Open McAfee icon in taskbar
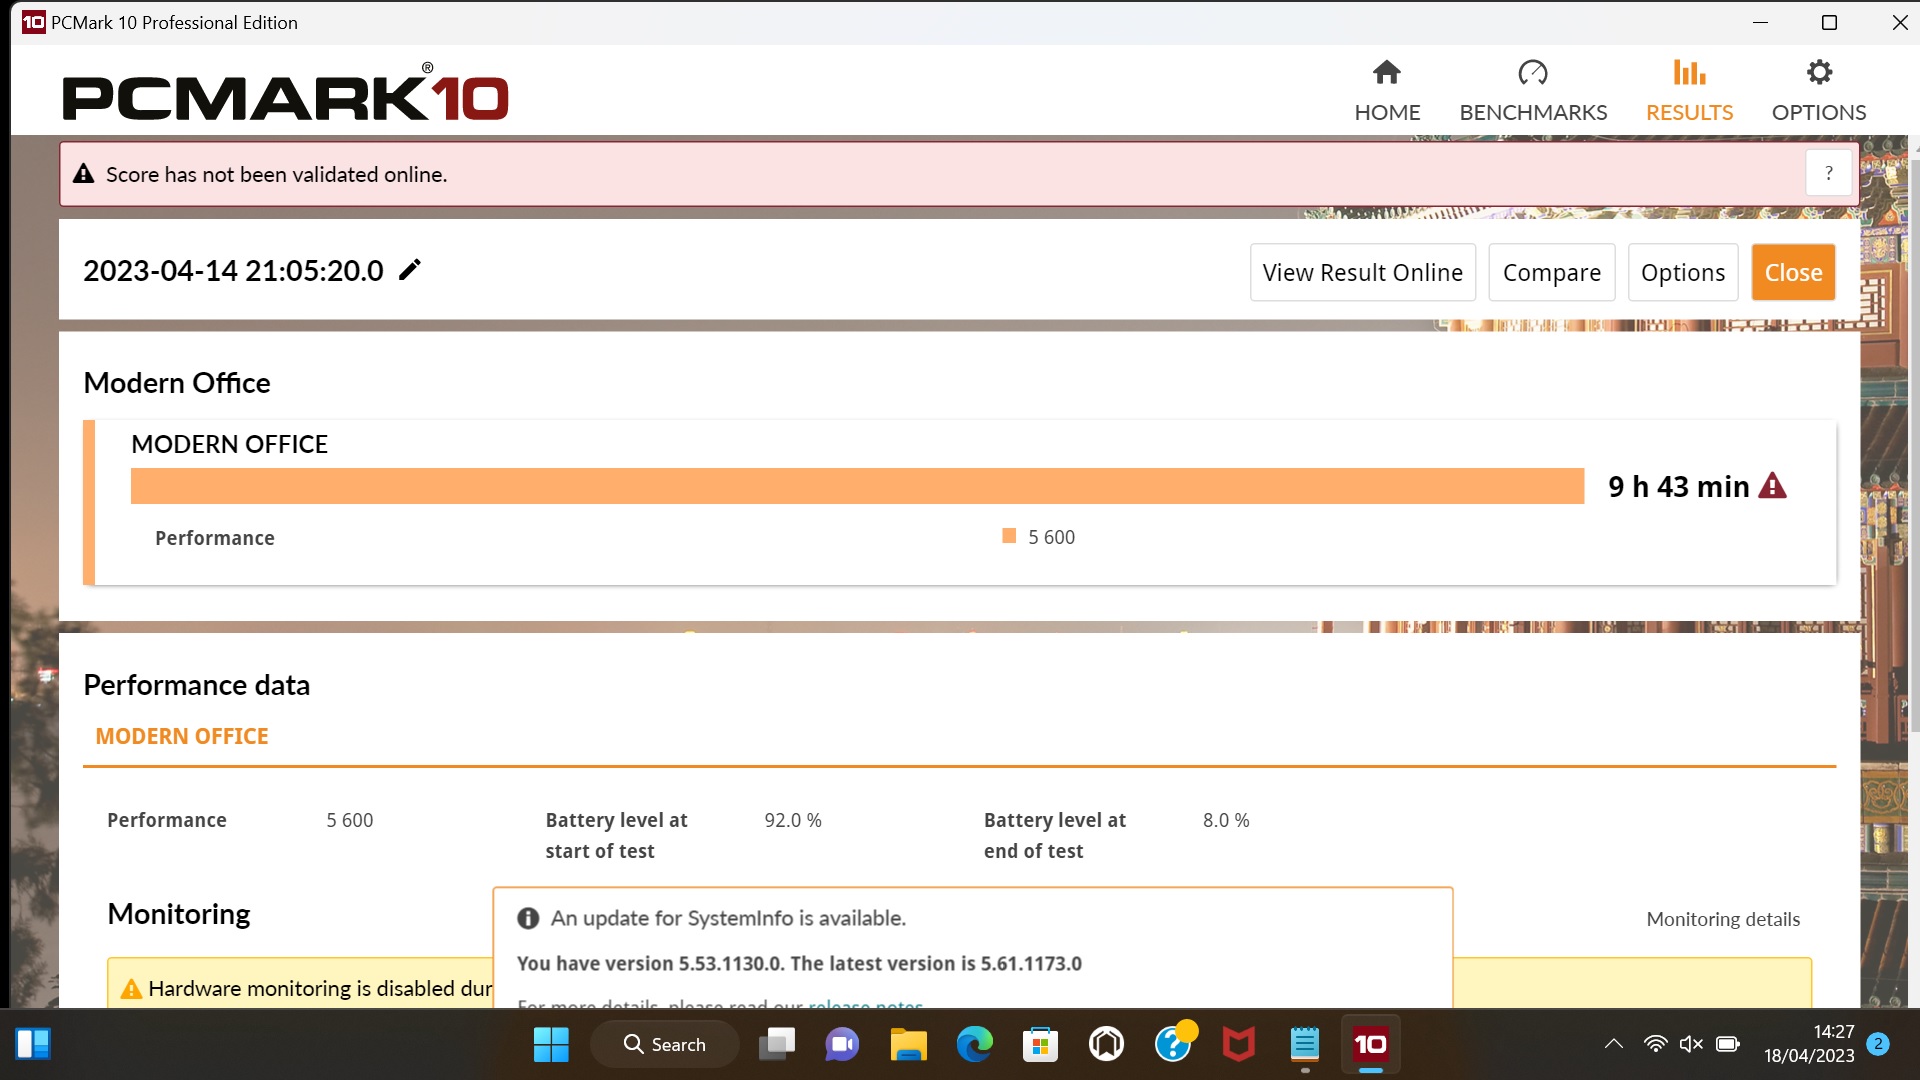 click(x=1238, y=1045)
